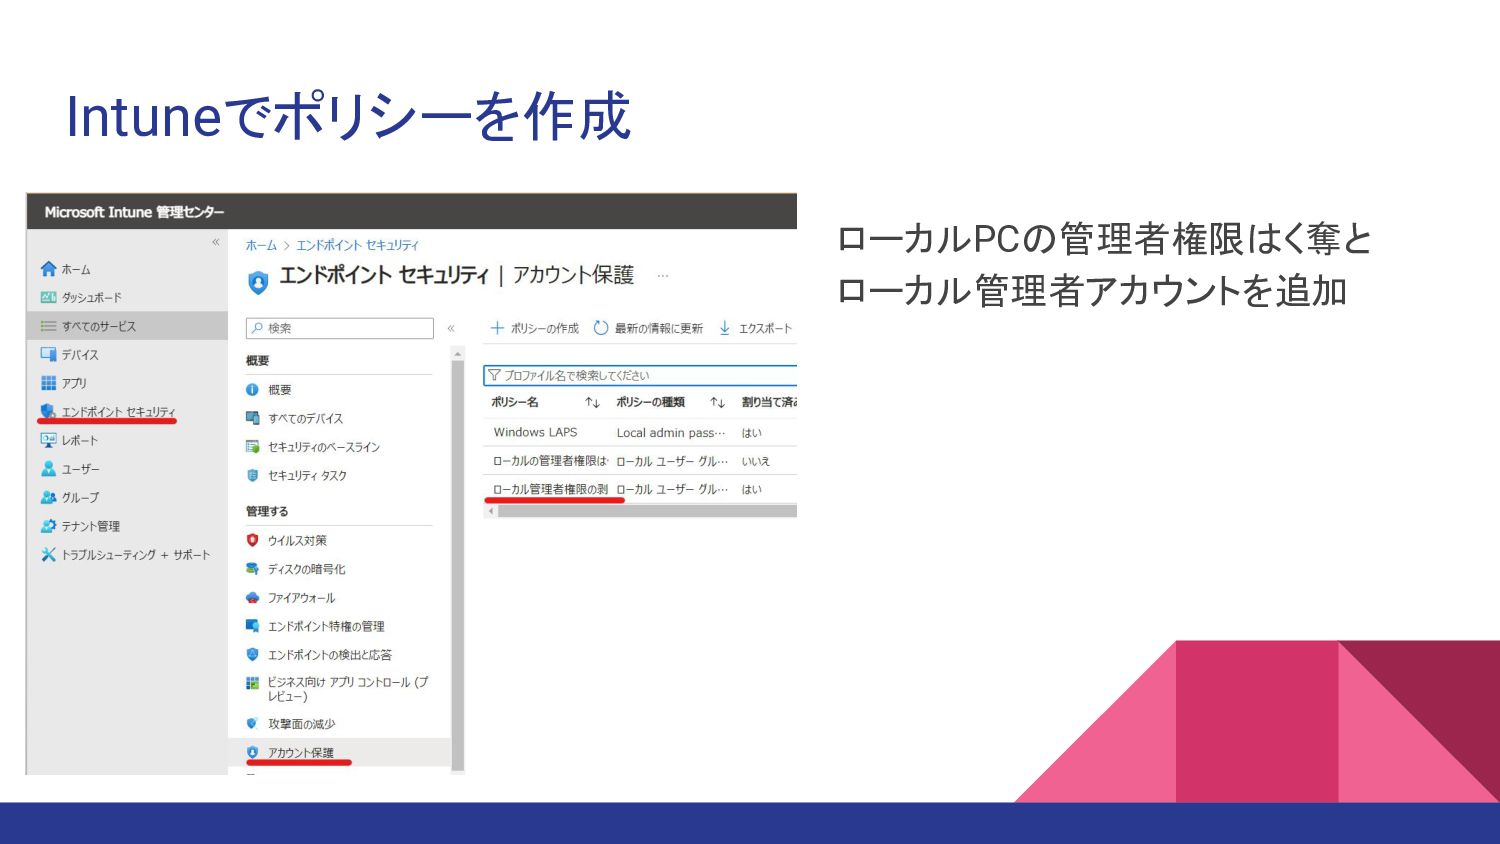Open アカウント保護 menu item
Image resolution: width=1500 pixels, height=844 pixels.
(x=301, y=752)
